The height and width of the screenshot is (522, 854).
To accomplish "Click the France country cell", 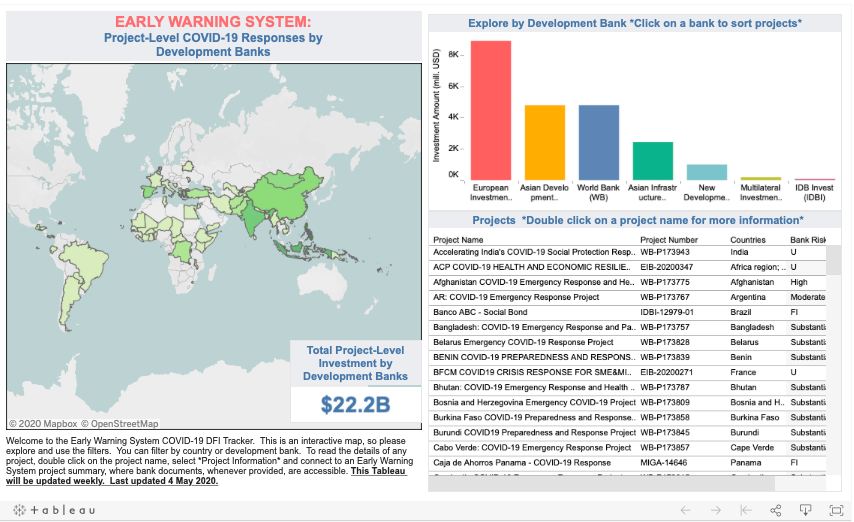I will (x=743, y=372).
